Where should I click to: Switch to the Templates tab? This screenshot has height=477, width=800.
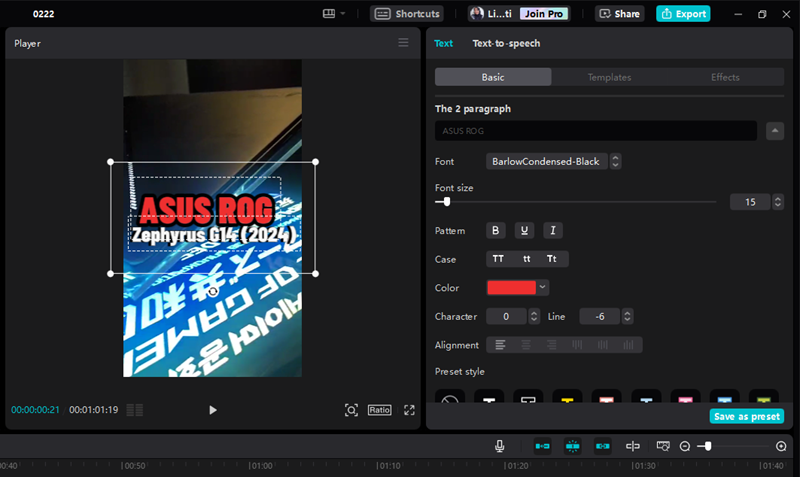click(609, 77)
